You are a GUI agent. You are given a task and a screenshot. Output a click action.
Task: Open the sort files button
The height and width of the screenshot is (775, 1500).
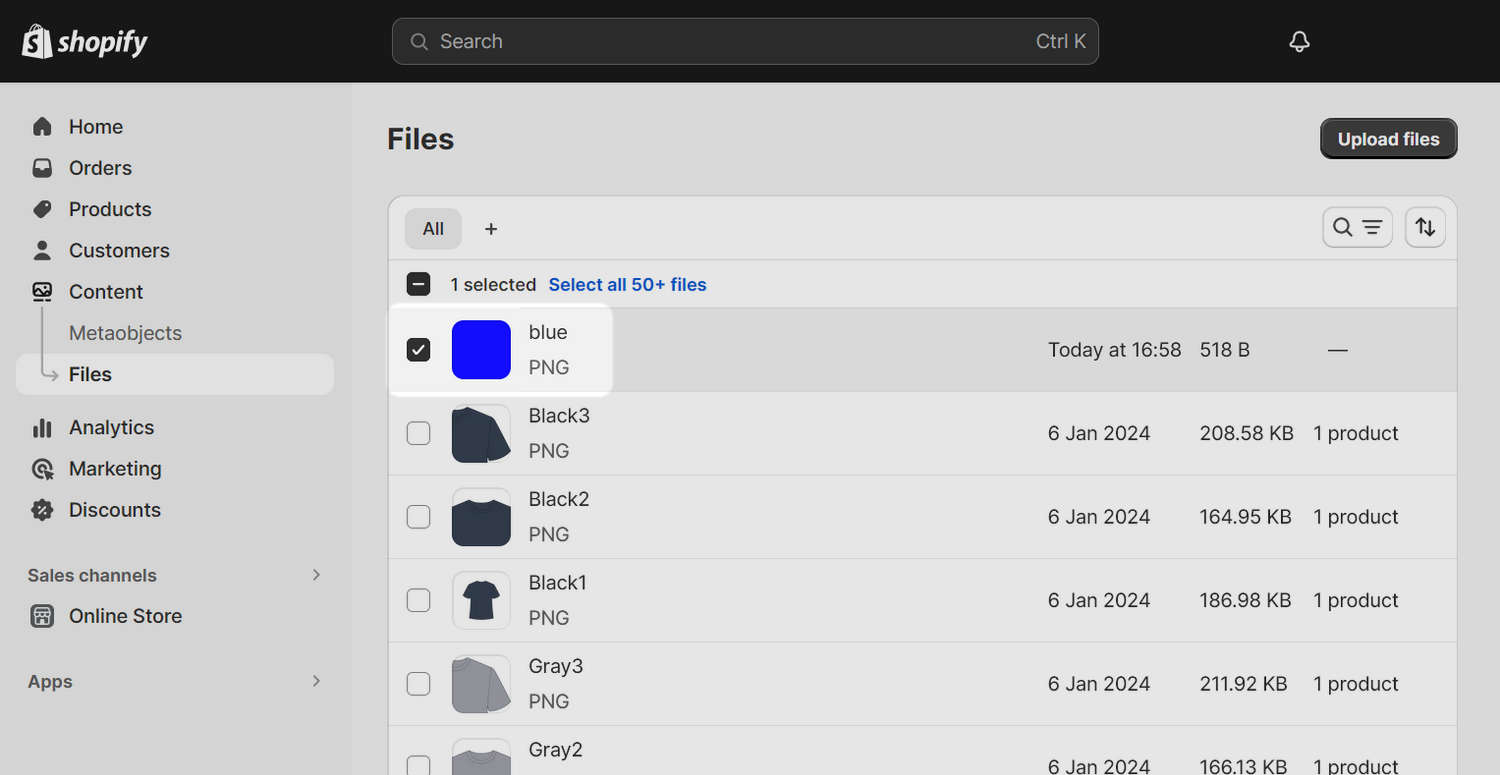pyautogui.click(x=1425, y=228)
